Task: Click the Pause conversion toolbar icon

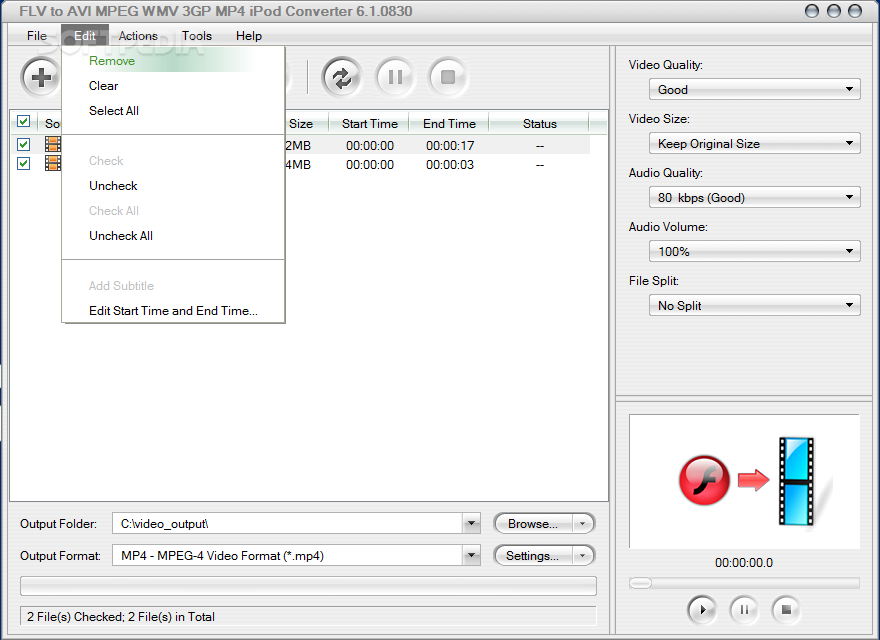Action: pos(395,77)
